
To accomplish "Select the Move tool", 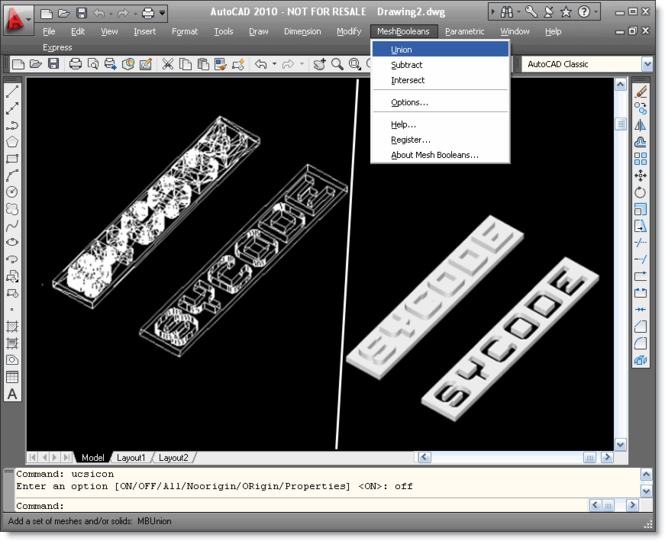I will (640, 175).
